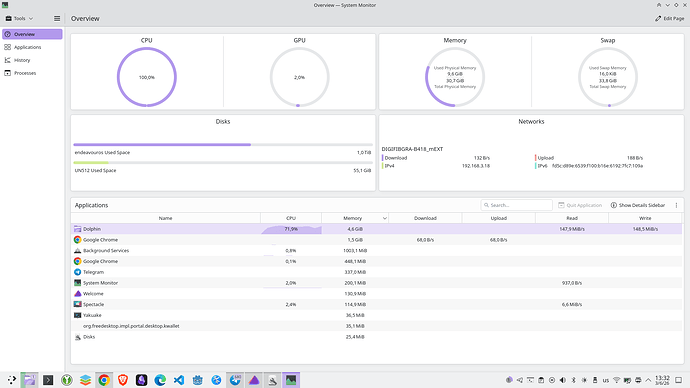This screenshot has height=388, width=690.
Task: Click the Memory column sort arrow
Action: 385,218
